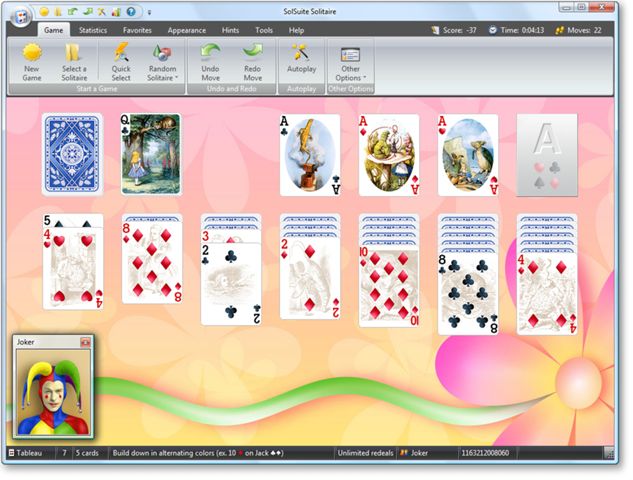
Task: Close the Joker panel
Action: (85, 342)
